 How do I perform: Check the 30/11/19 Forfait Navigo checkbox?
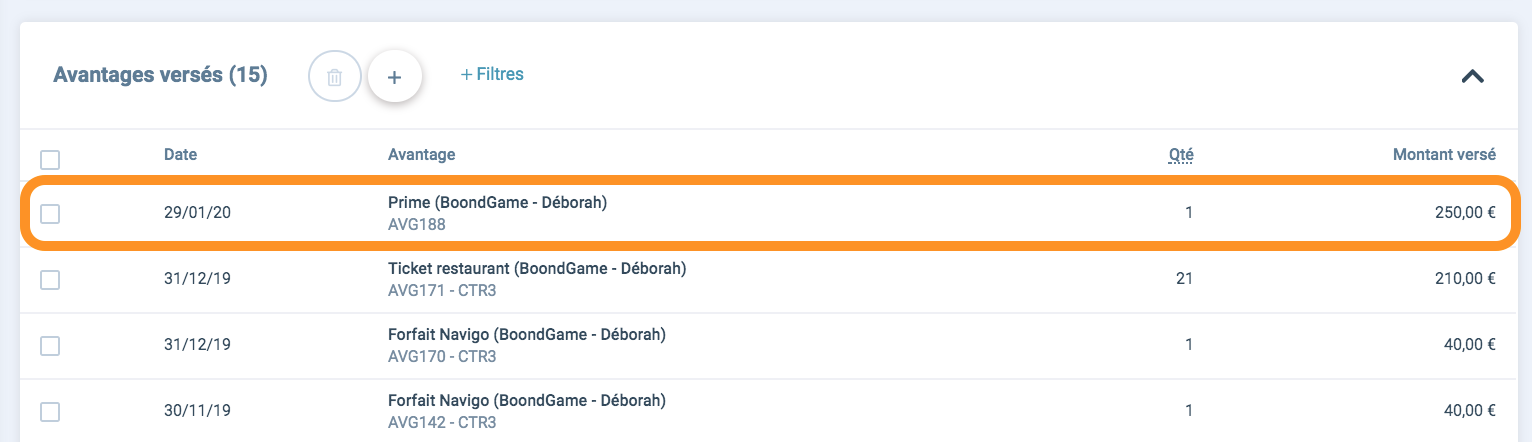[x=50, y=411]
